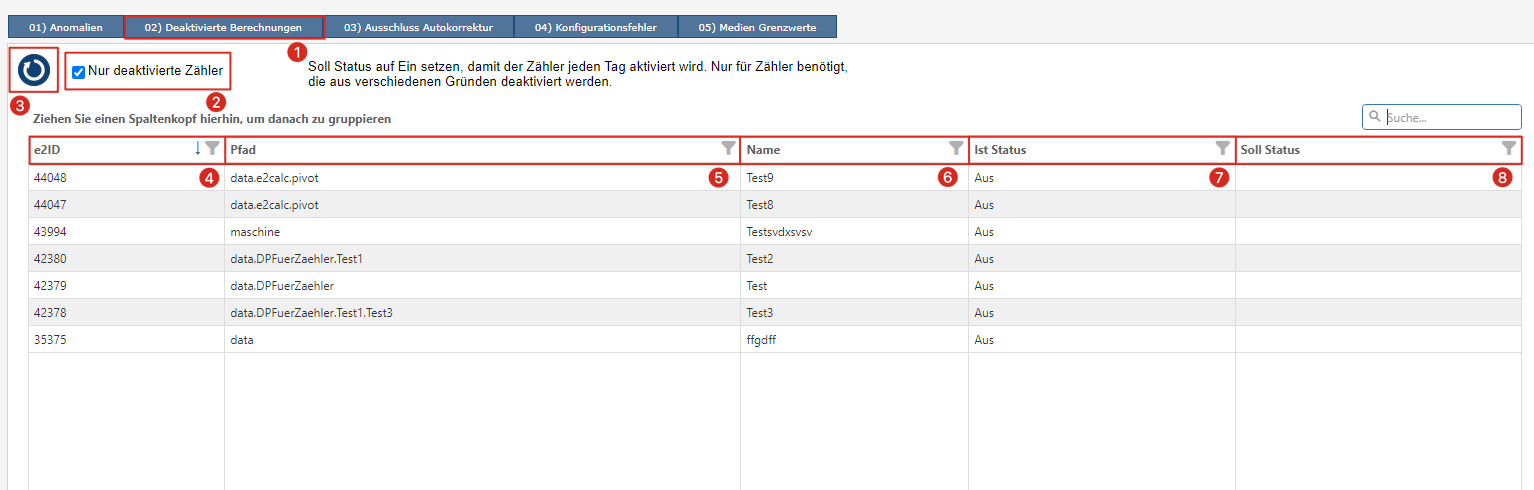This screenshot has height=490, width=1534.
Task: Click the e2ID sort arrow
Action: [x=197, y=149]
